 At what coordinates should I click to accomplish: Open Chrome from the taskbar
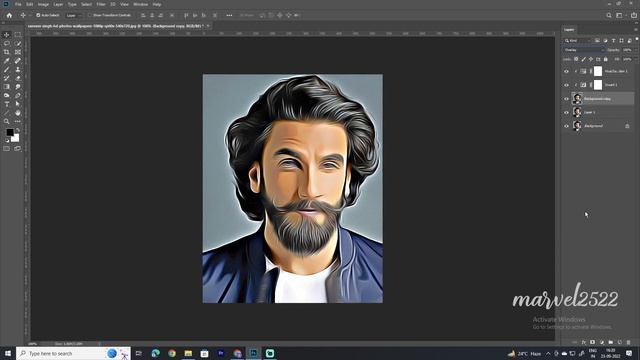(x=172, y=353)
